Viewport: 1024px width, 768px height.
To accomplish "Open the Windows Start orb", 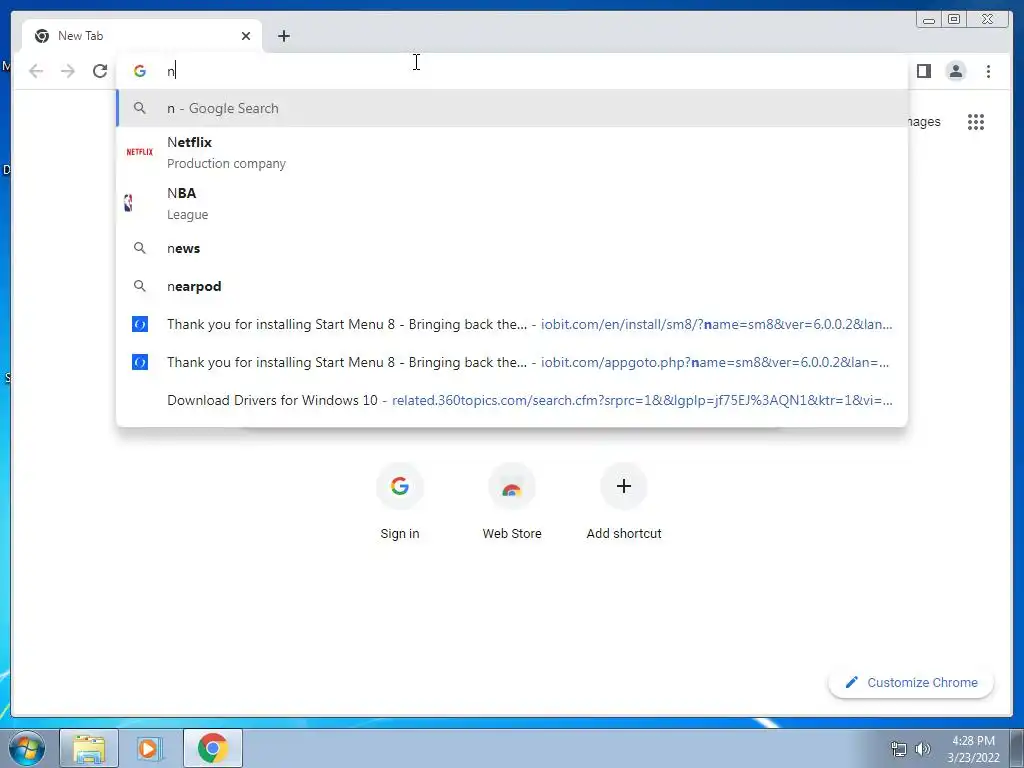I will click(26, 748).
